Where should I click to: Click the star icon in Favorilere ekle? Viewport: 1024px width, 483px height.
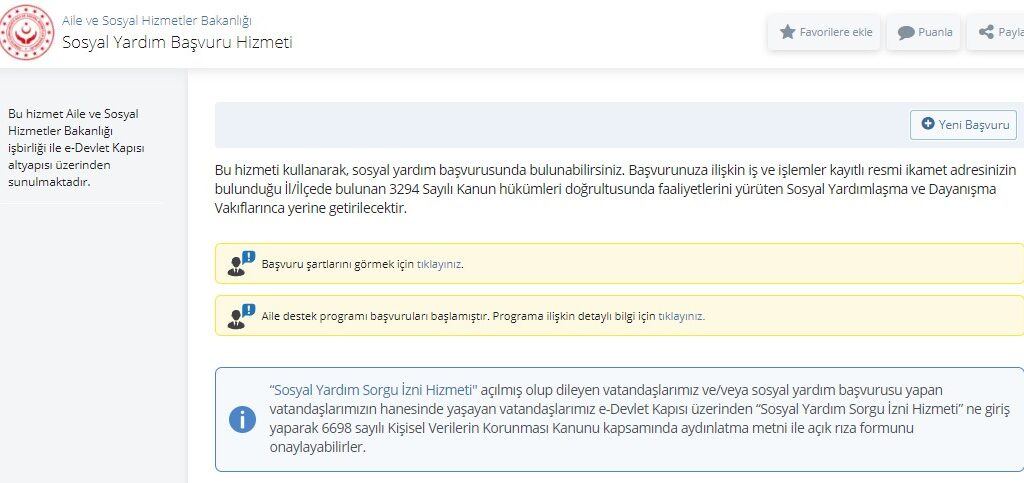click(x=788, y=32)
